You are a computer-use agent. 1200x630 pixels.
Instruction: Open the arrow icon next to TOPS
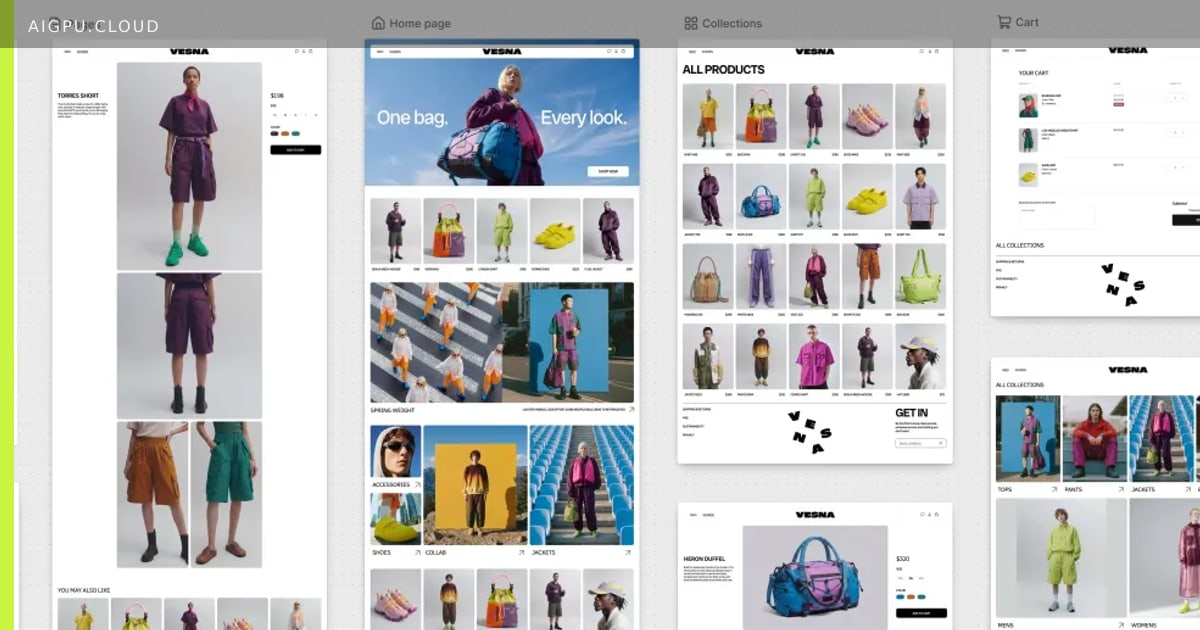1054,490
